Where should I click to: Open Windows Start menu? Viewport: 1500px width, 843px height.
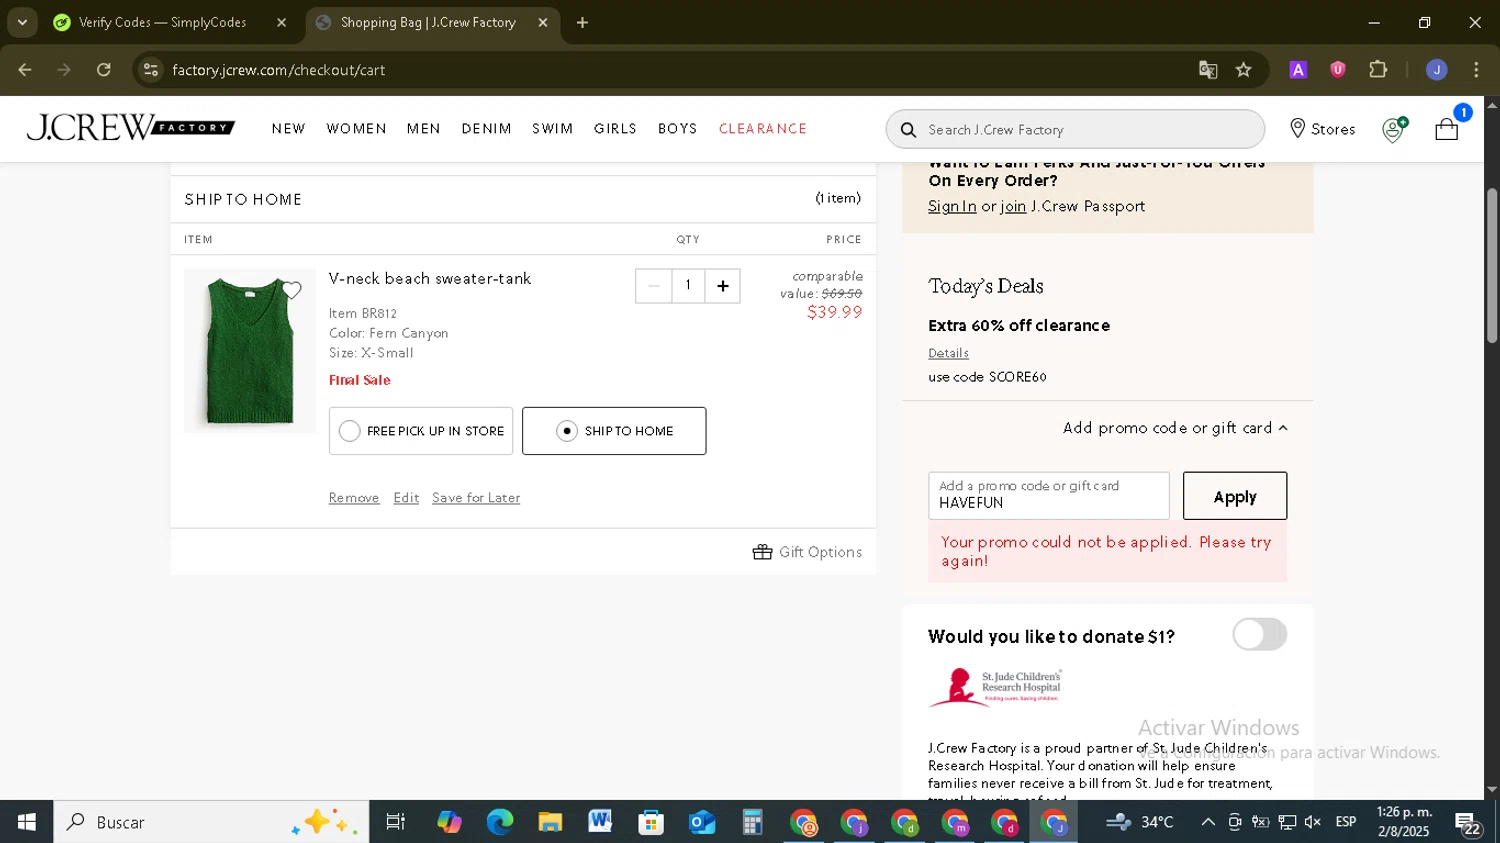[x=27, y=822]
